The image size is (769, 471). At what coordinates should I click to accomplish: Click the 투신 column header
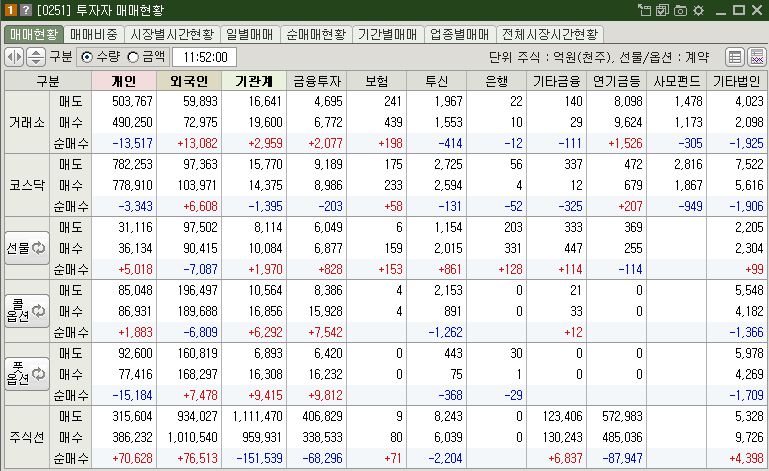(x=436, y=81)
